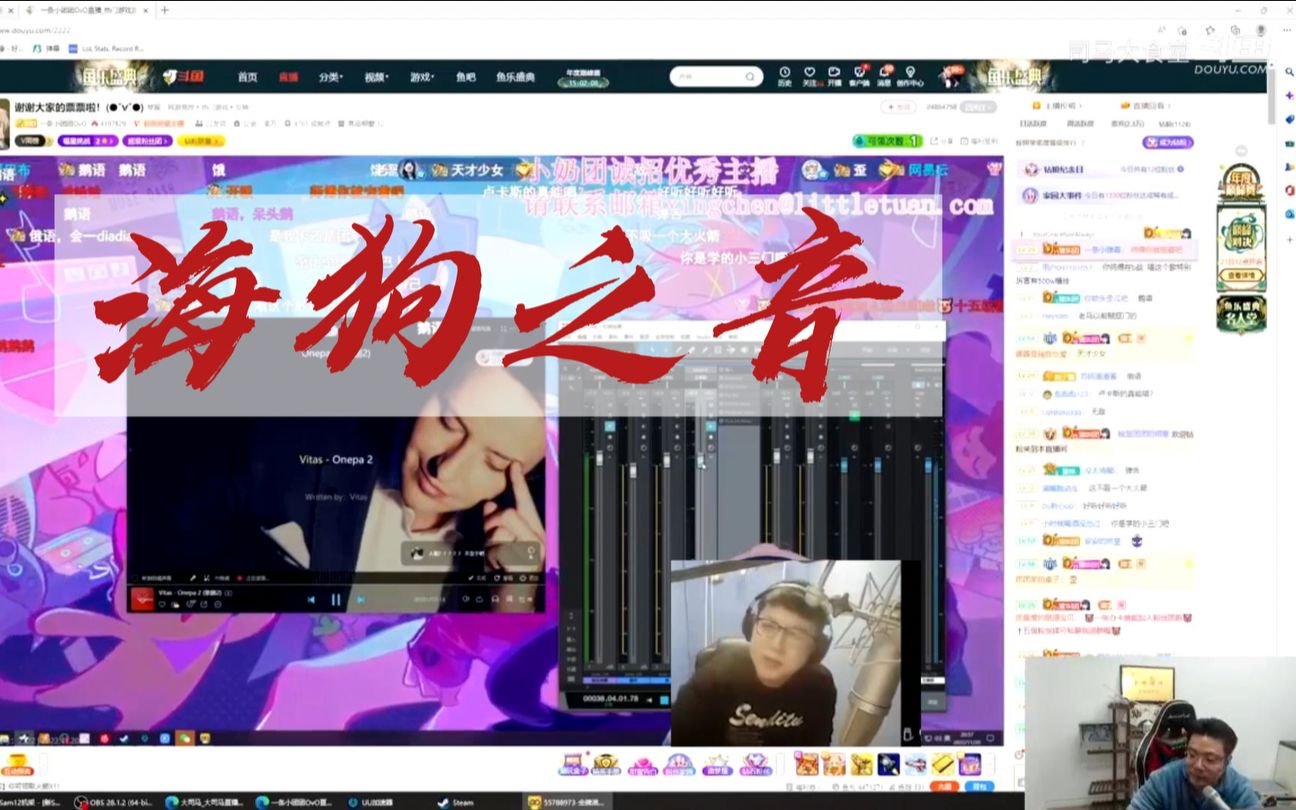Click the Douyu logo in header
This screenshot has height=810, width=1296.
pos(183,76)
